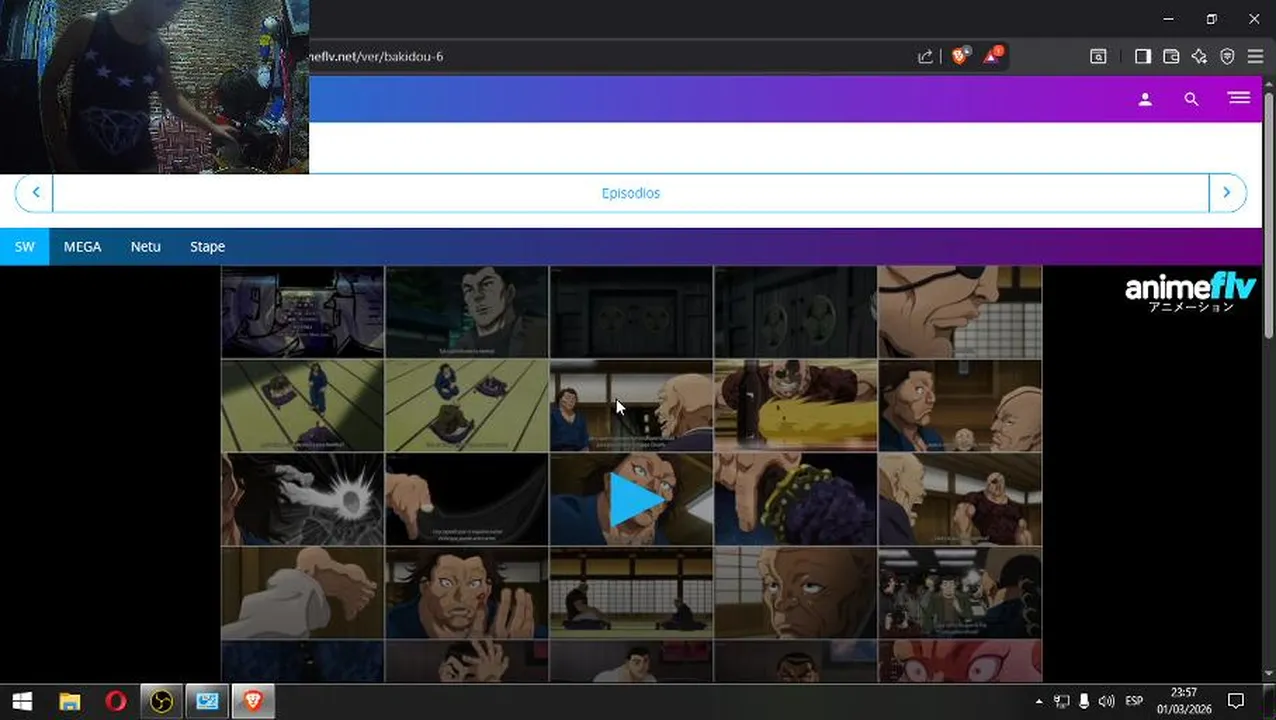Click the search tabs icon in the toolbar
The height and width of the screenshot is (720, 1276).
pyautogui.click(x=1098, y=57)
